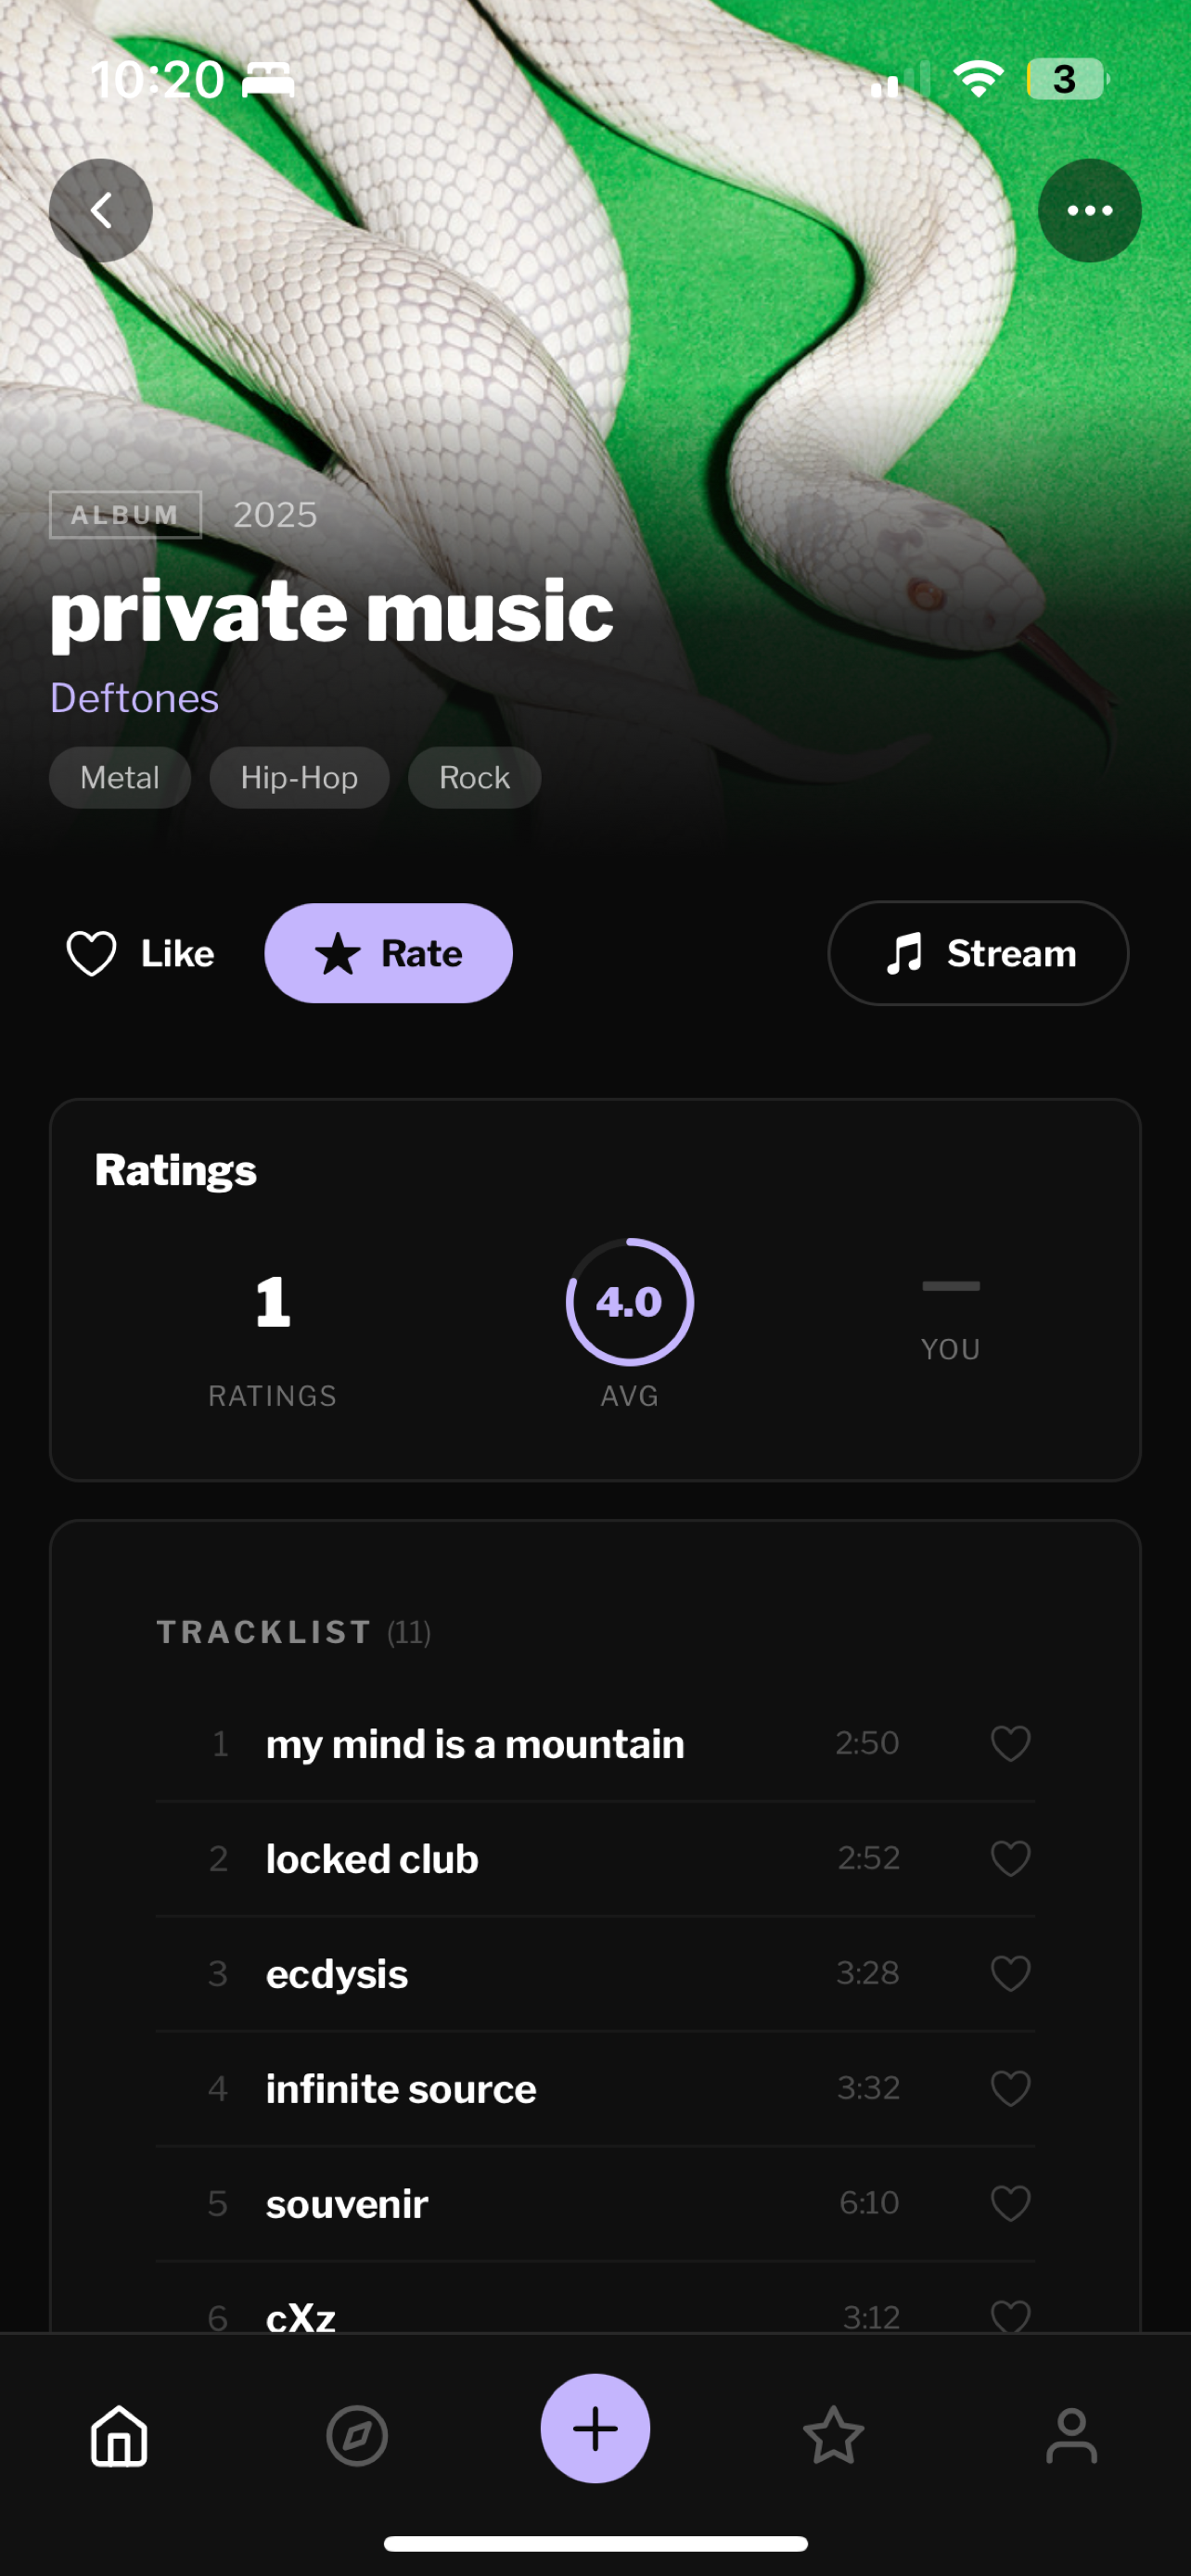Heart the infinite source track
This screenshot has width=1191, height=2576.
pos(1010,2088)
